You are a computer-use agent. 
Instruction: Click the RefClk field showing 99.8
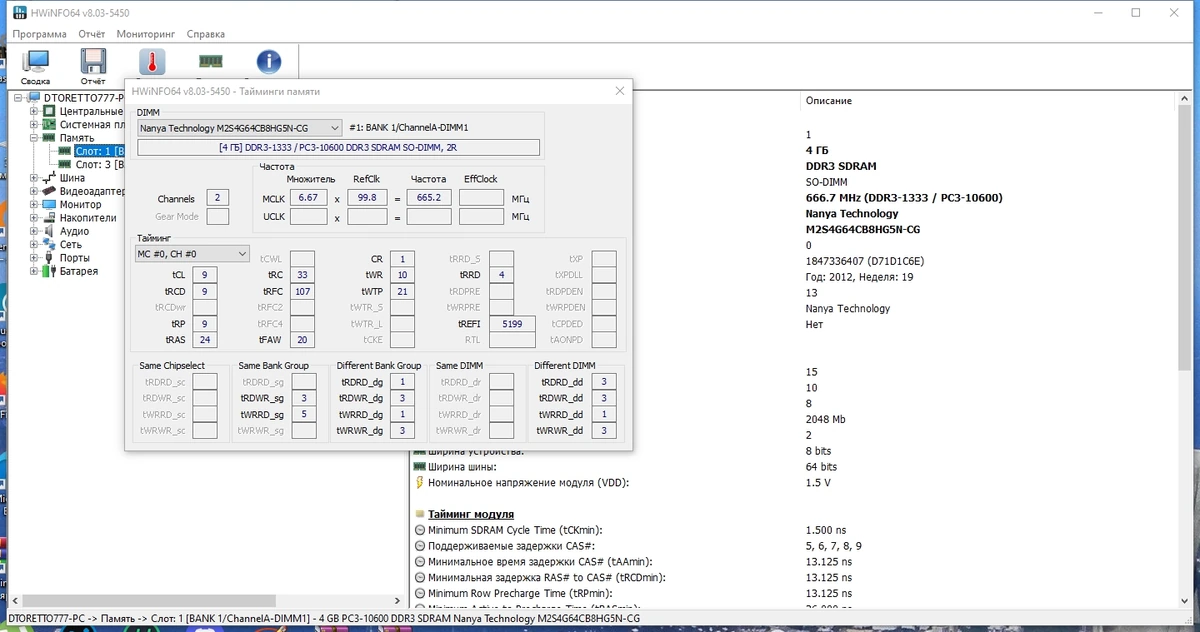367,197
